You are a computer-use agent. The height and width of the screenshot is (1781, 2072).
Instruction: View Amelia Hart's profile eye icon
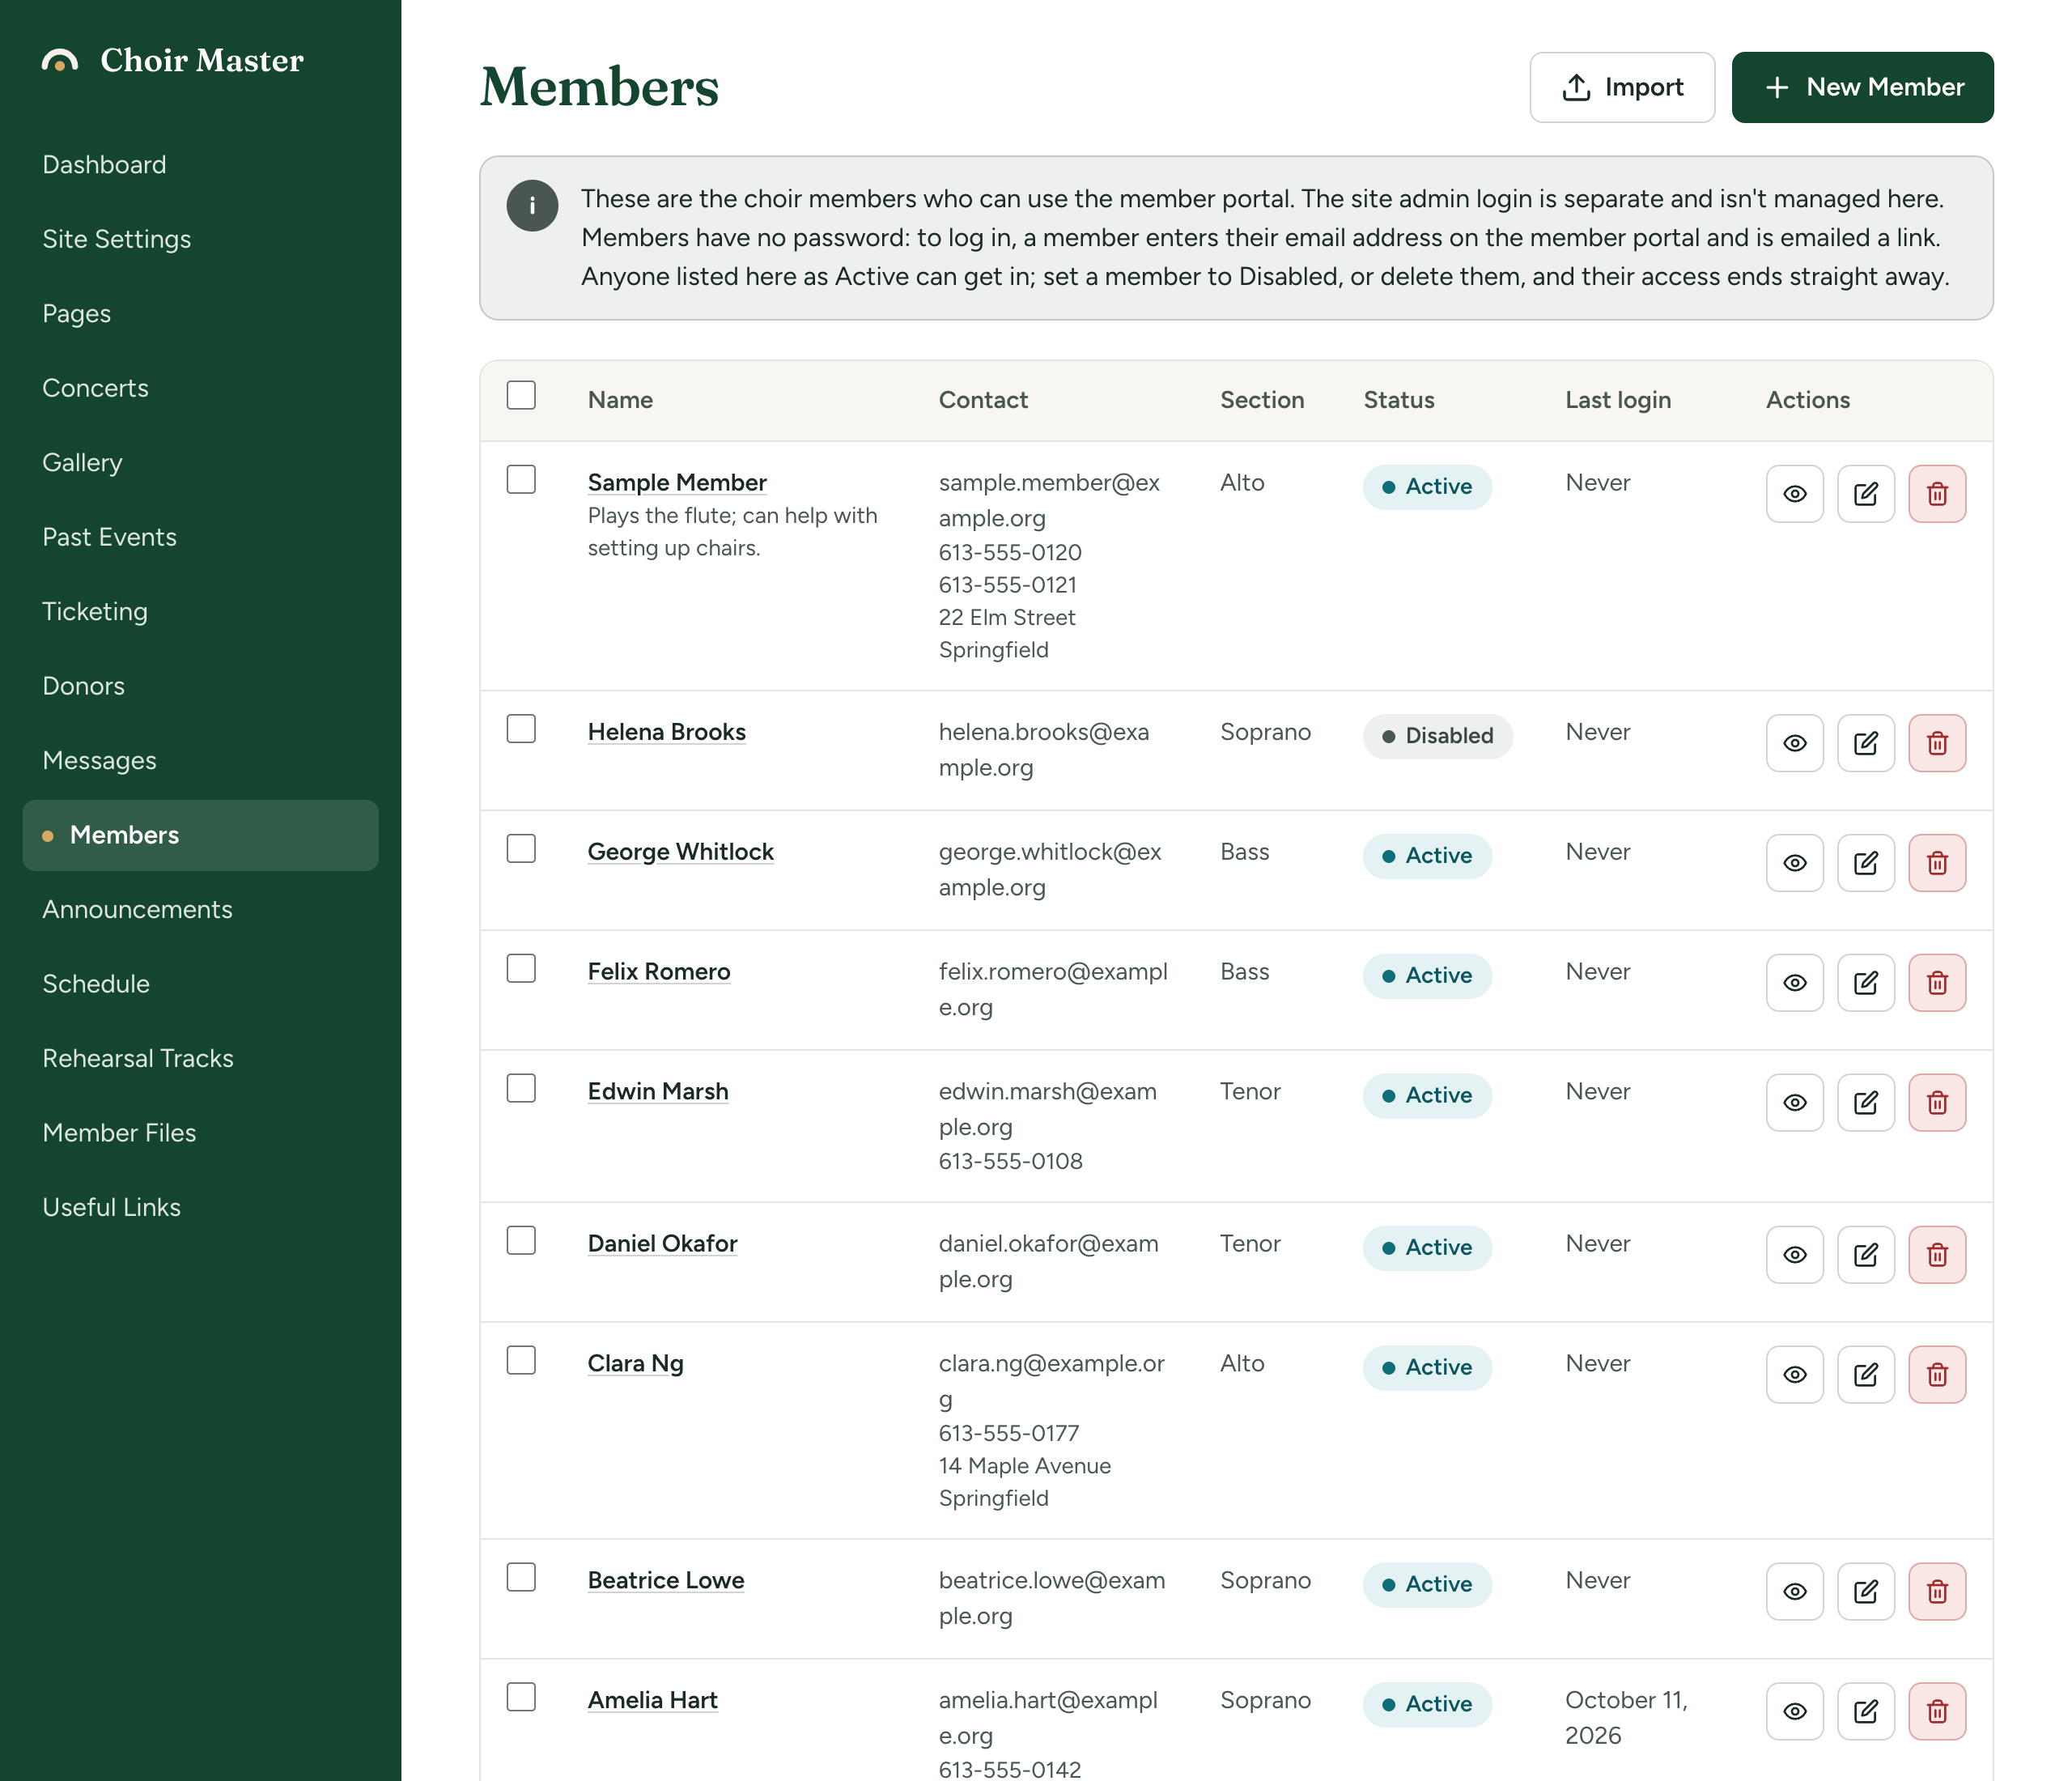pos(1794,1712)
